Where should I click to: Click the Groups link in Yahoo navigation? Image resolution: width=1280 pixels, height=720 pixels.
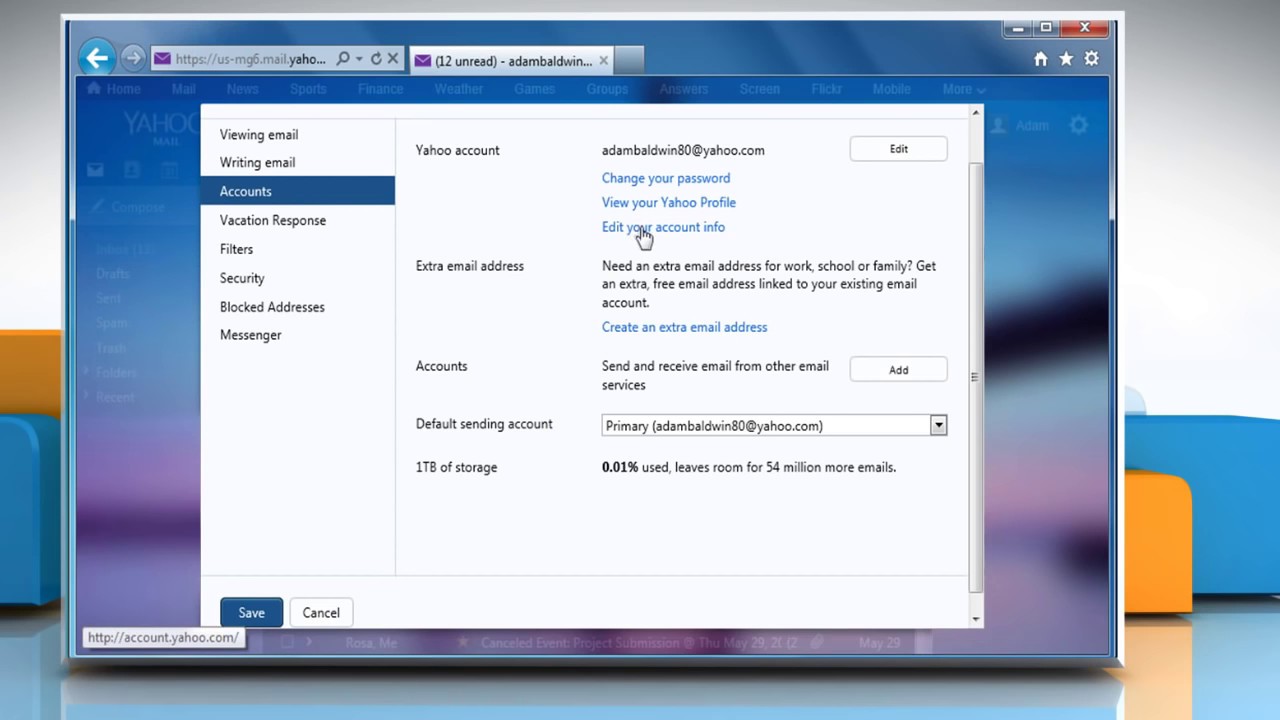[607, 89]
